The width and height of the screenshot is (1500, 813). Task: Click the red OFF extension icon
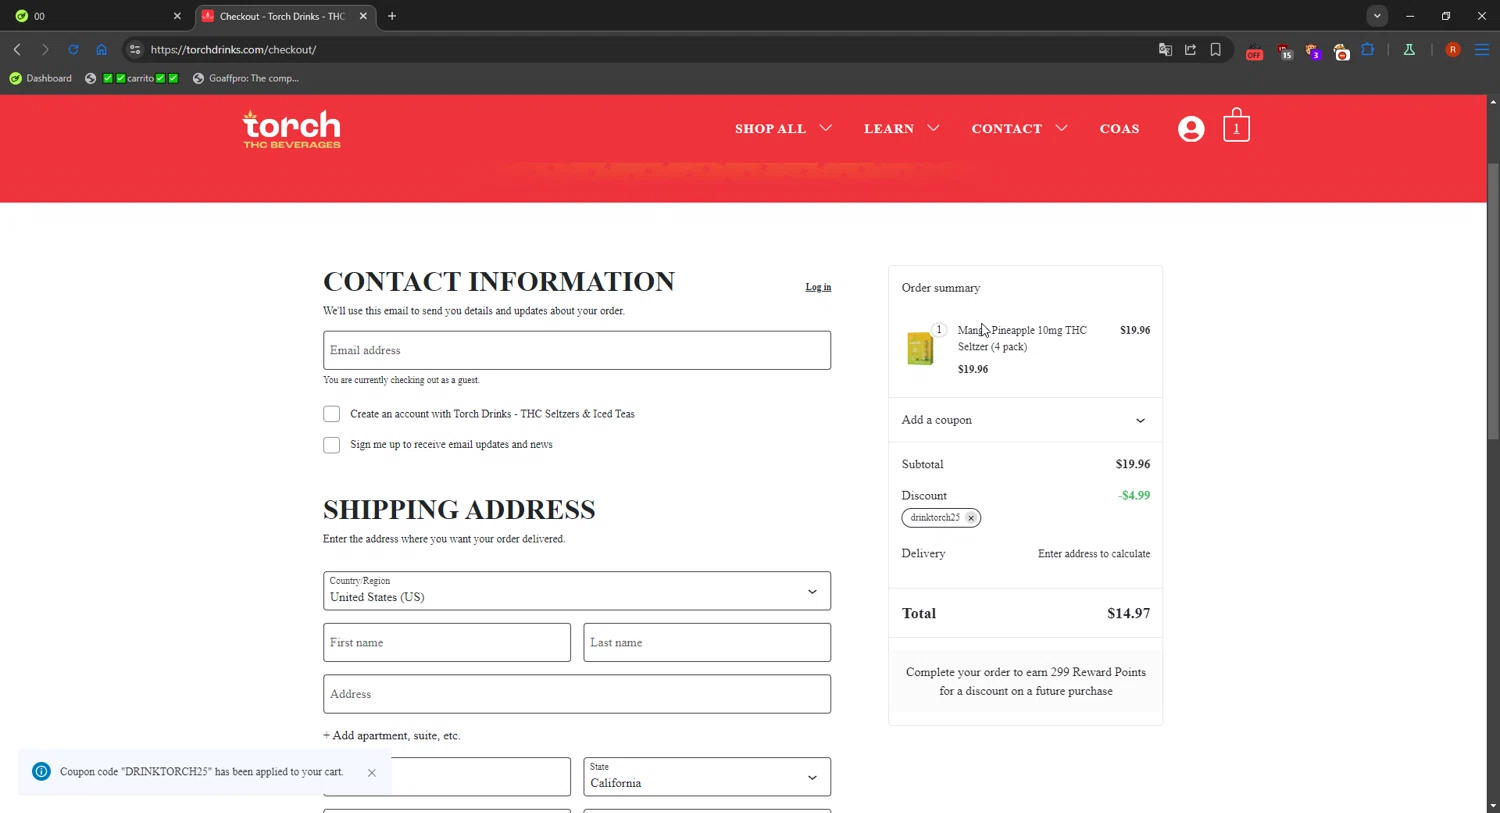(1254, 52)
